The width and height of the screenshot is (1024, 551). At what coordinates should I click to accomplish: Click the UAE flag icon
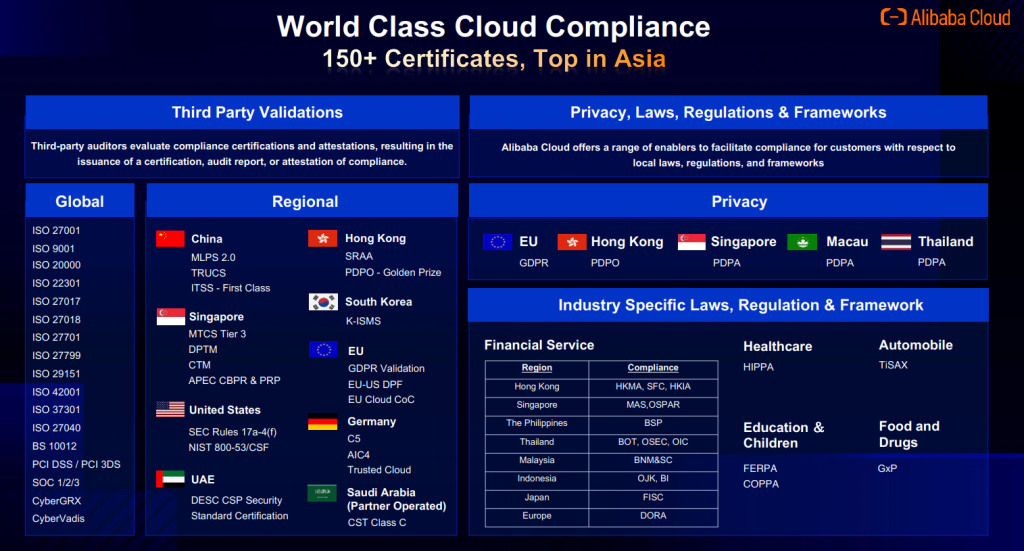(170, 479)
